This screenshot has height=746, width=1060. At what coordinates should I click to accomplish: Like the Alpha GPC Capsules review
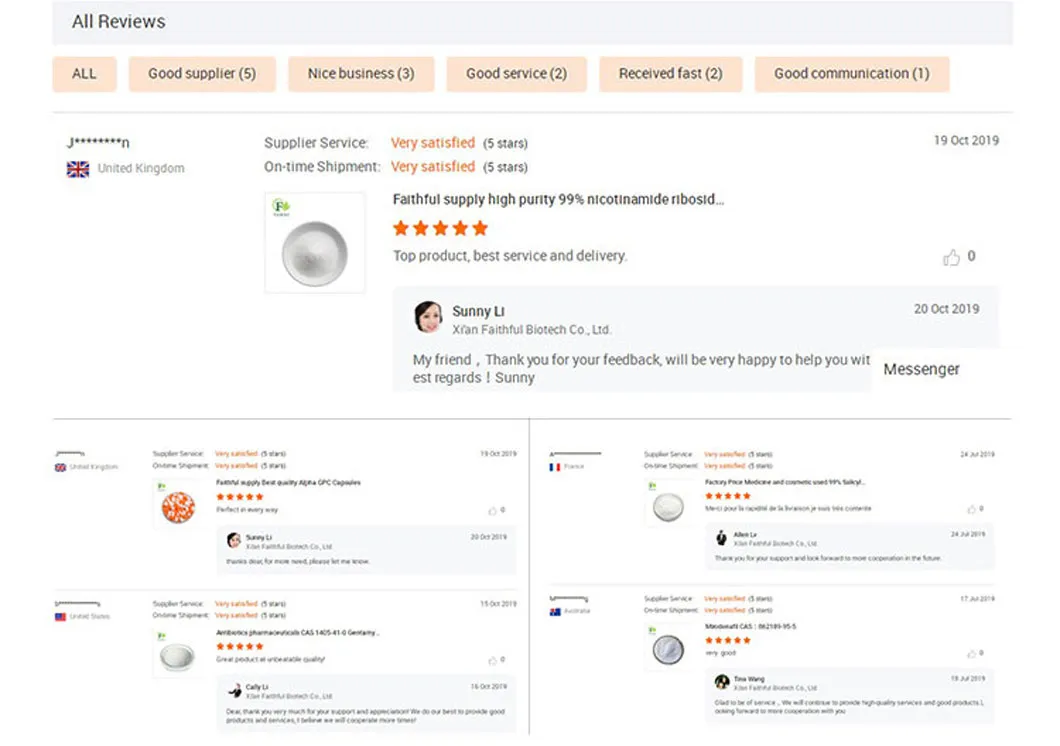(492, 510)
